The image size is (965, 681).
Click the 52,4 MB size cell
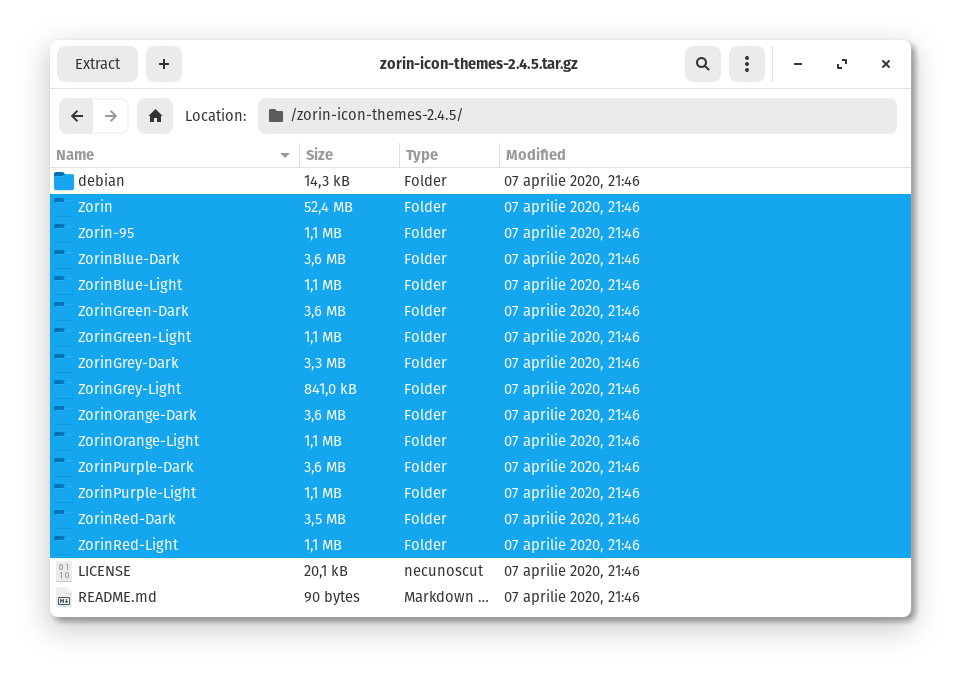(328, 207)
